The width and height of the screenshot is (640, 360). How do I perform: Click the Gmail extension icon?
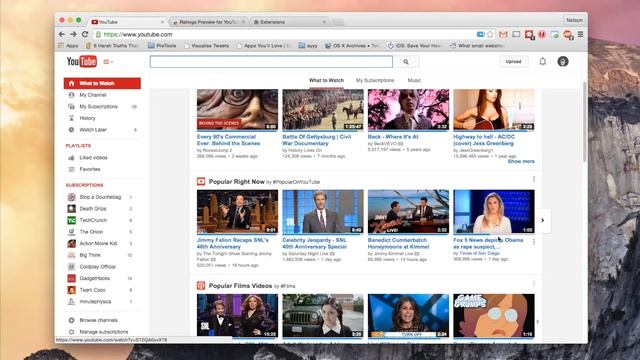click(x=503, y=34)
